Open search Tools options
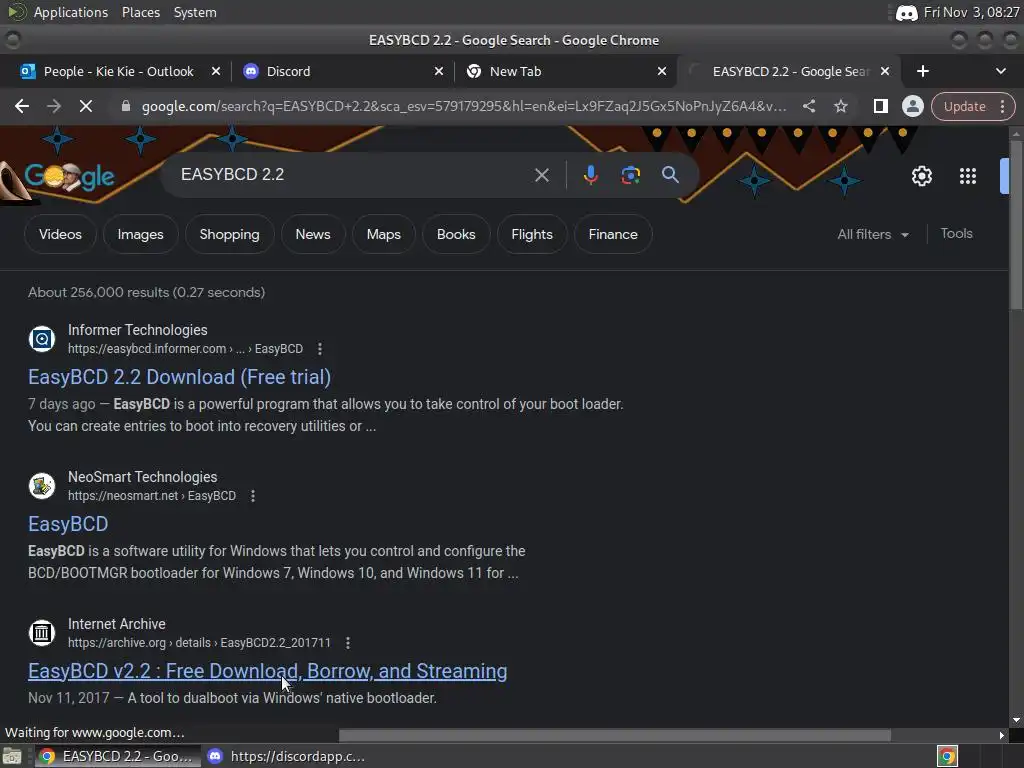Screen dimensions: 1024x768 [956, 234]
